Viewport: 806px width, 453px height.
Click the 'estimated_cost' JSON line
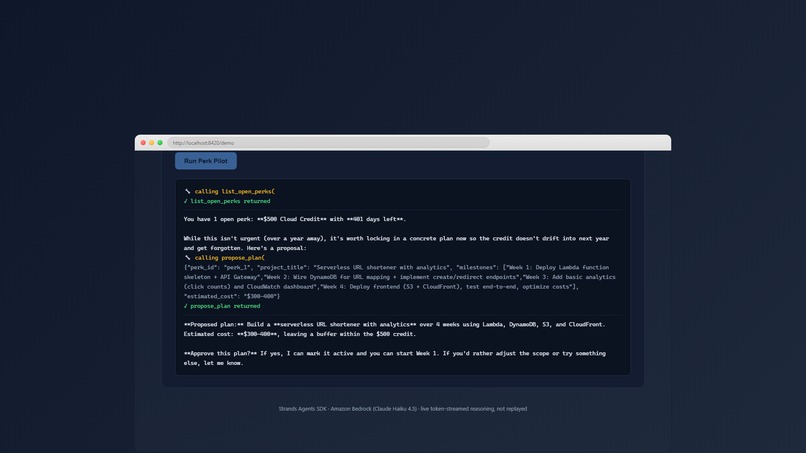(x=232, y=296)
